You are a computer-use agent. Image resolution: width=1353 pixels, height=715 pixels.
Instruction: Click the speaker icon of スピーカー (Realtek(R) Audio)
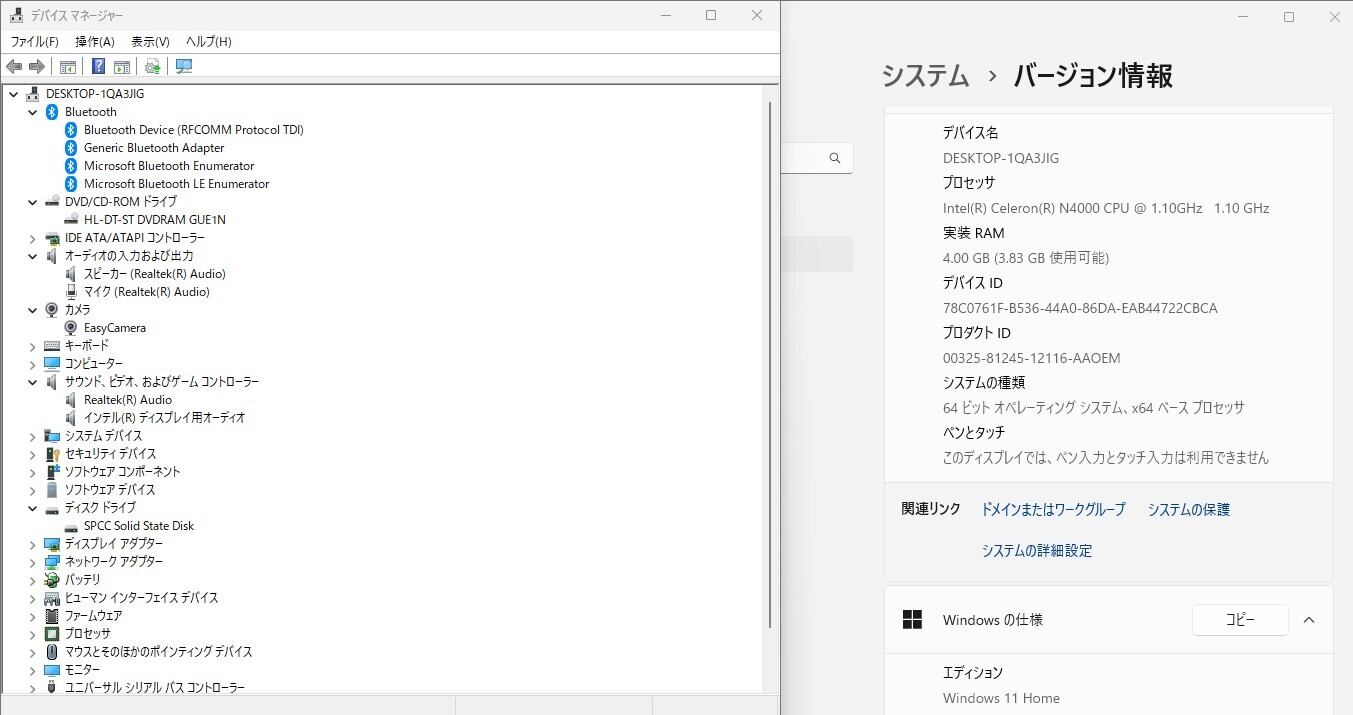pyautogui.click(x=71, y=274)
